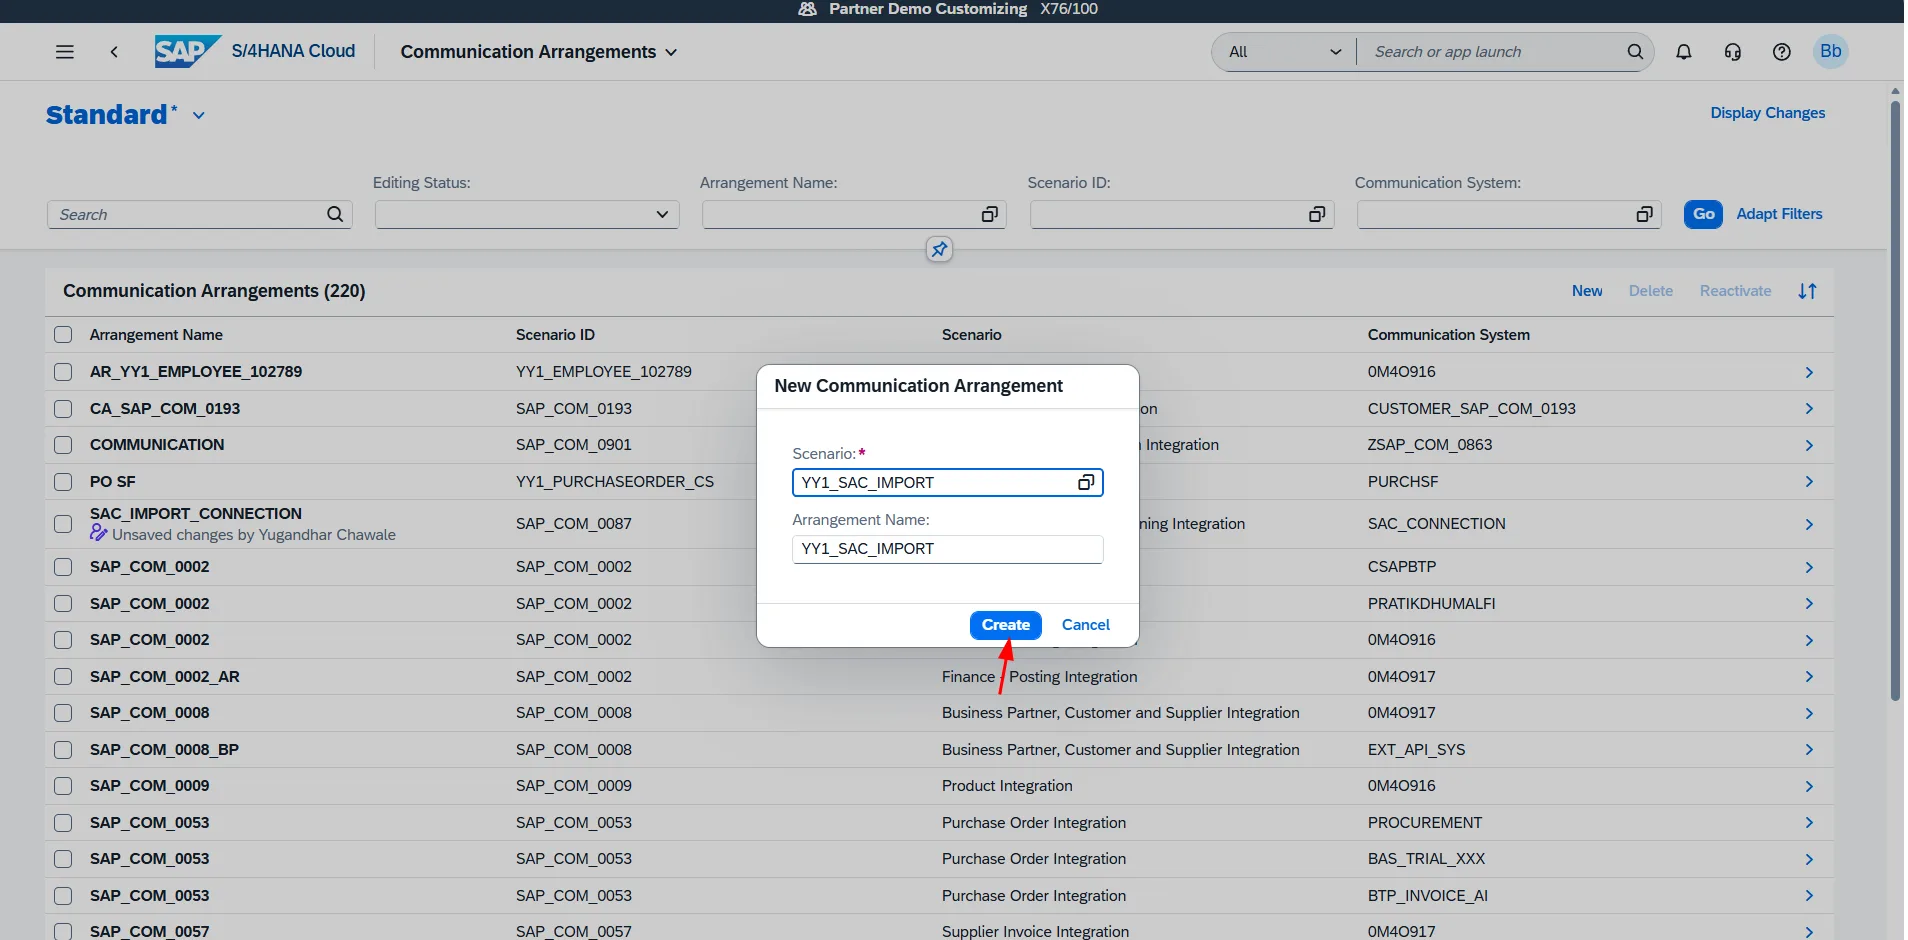Screen dimensions: 1908x940
Task: Open details arrow for the BTP_INVOICE_AI row
Action: coord(1809,896)
